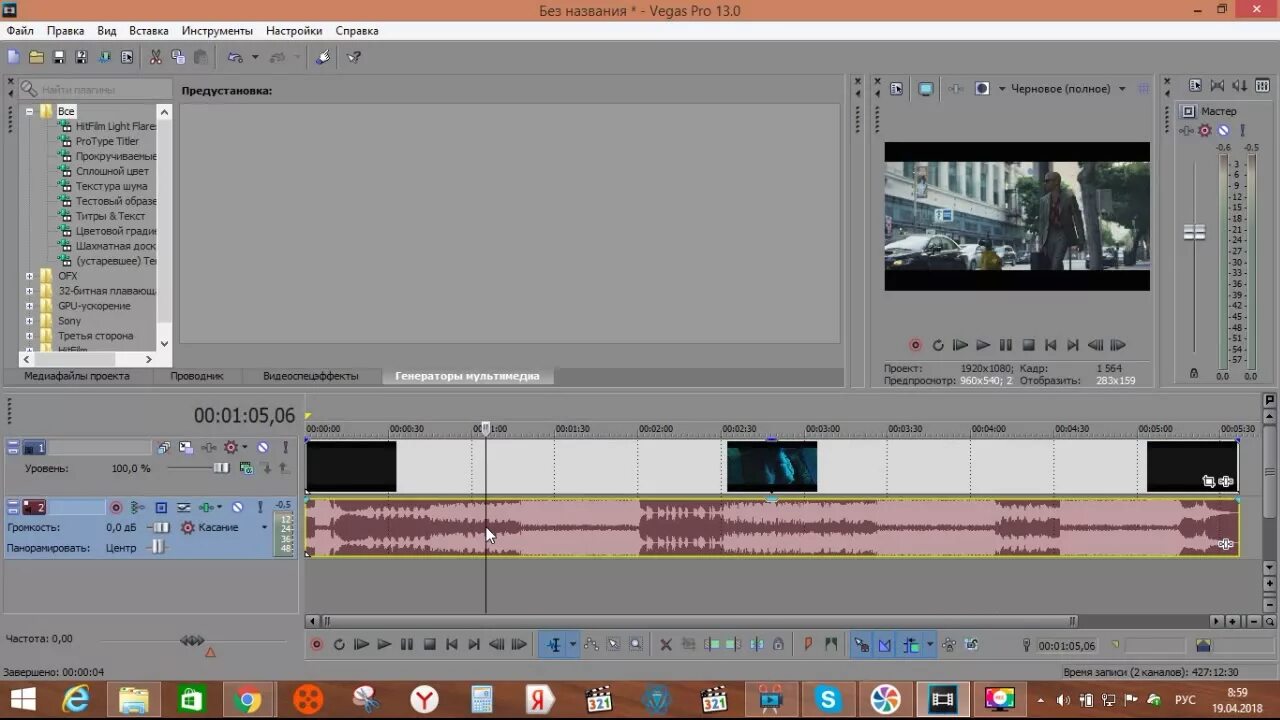Open the edit tool dropdown arrow in timeline toolbar
This screenshot has width=1280, height=720.
click(573, 645)
